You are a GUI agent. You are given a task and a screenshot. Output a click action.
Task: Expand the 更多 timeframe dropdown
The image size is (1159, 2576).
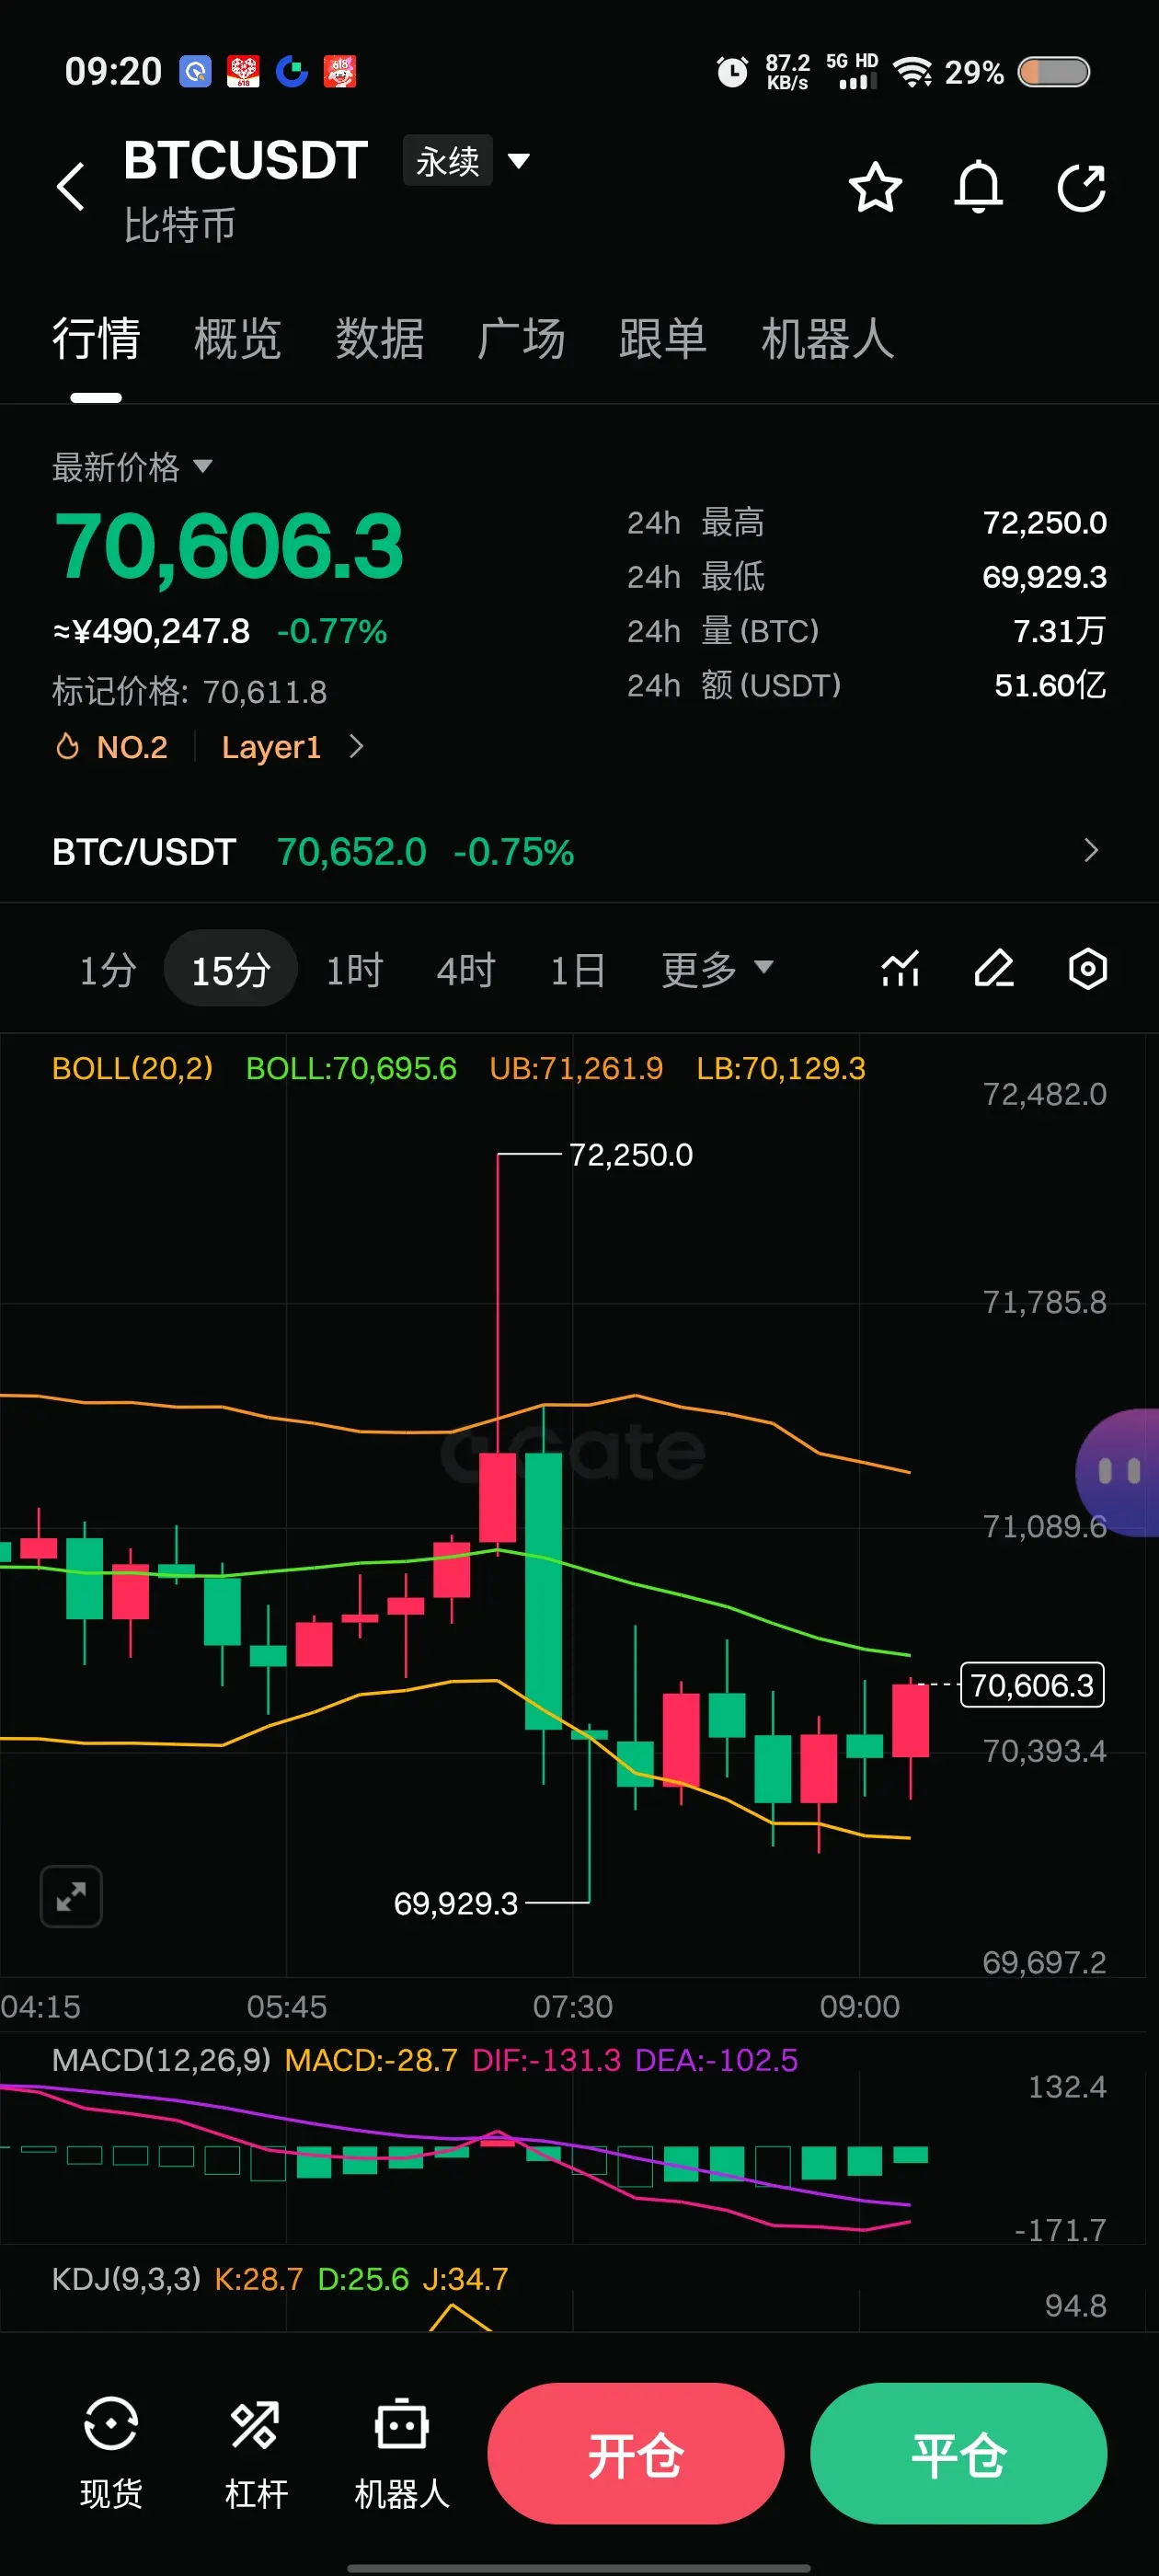(x=717, y=969)
